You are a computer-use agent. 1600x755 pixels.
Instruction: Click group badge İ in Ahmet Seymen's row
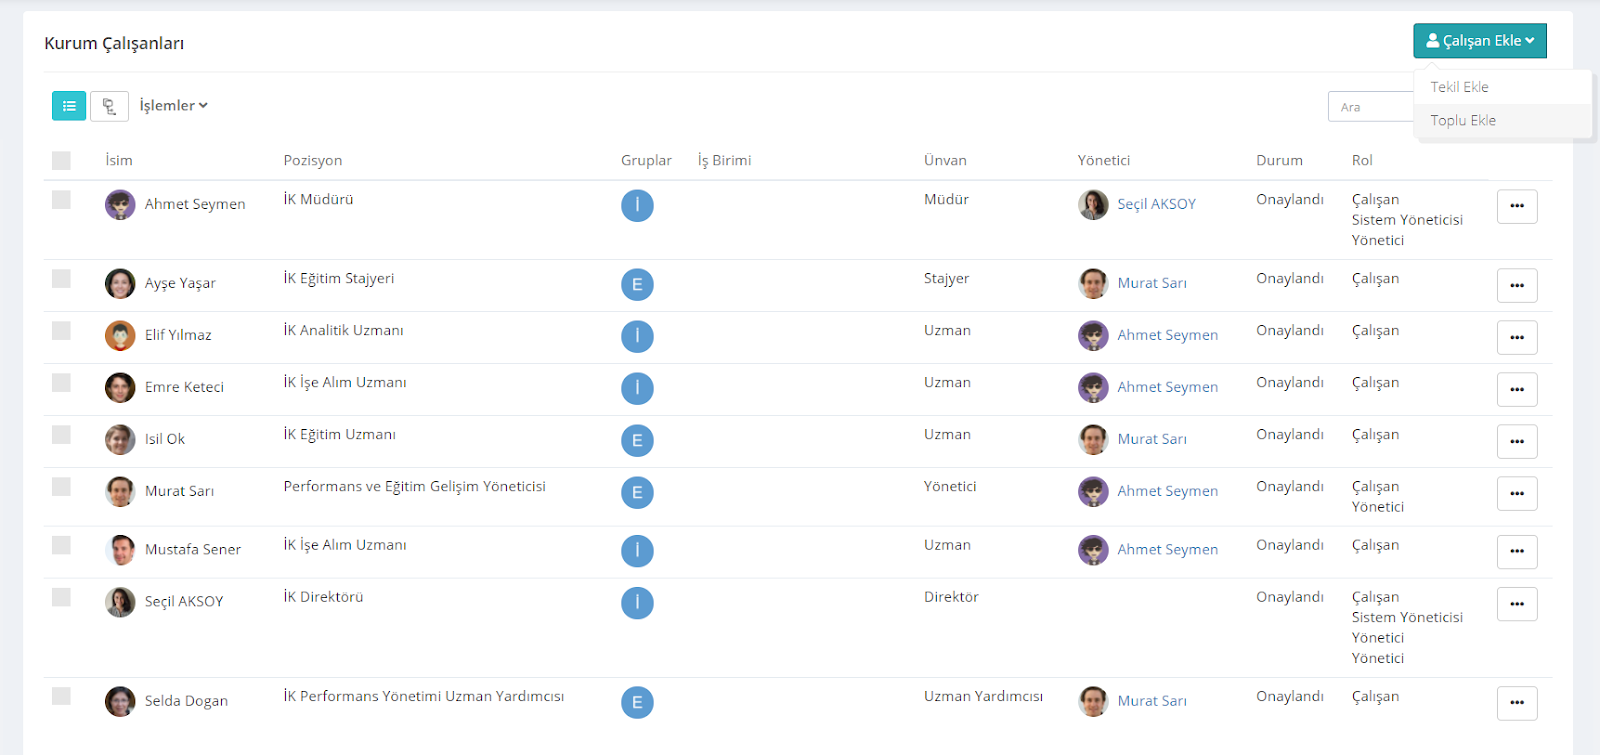[637, 206]
